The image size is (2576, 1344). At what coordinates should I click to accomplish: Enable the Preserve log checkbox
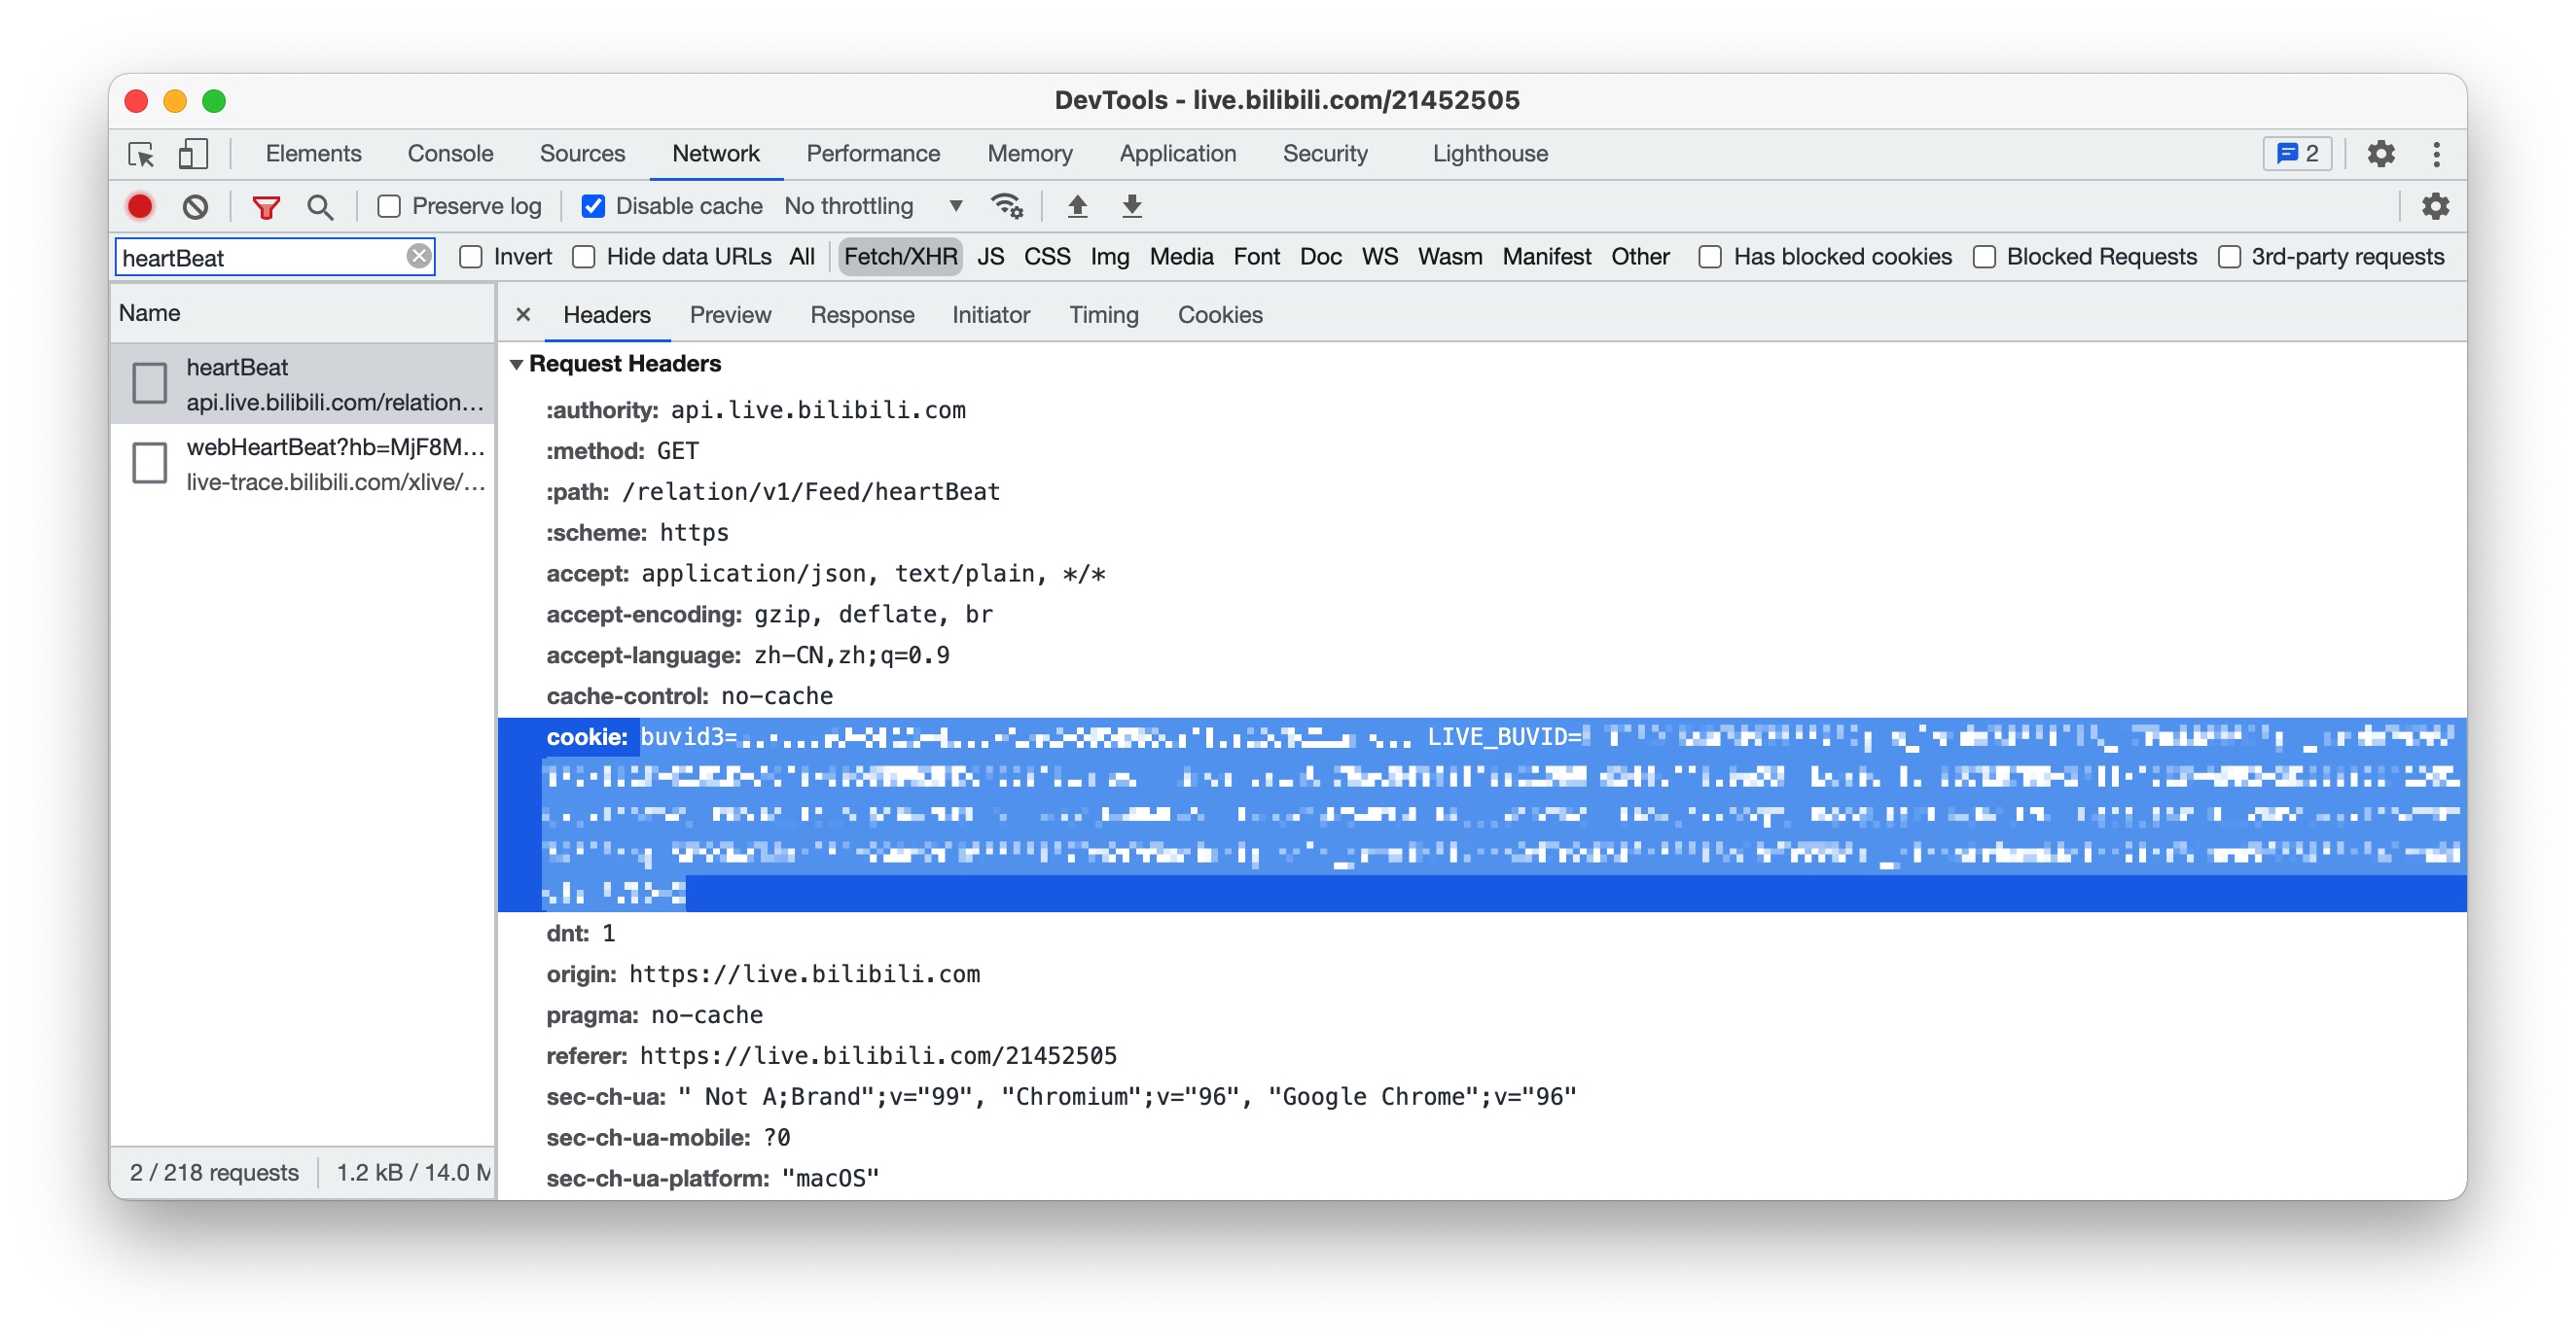(x=389, y=206)
